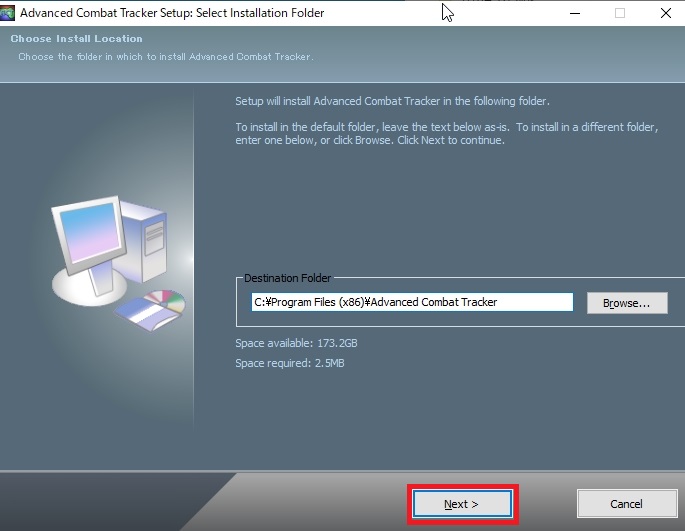Minimize the setup window
685x531 pixels.
point(575,13)
